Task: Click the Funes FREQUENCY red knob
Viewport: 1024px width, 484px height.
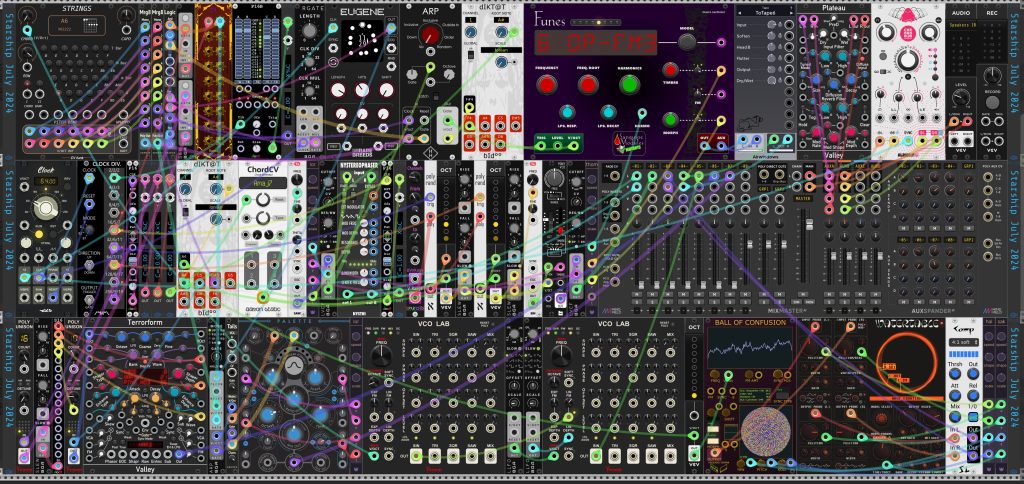Action: pyautogui.click(x=547, y=84)
